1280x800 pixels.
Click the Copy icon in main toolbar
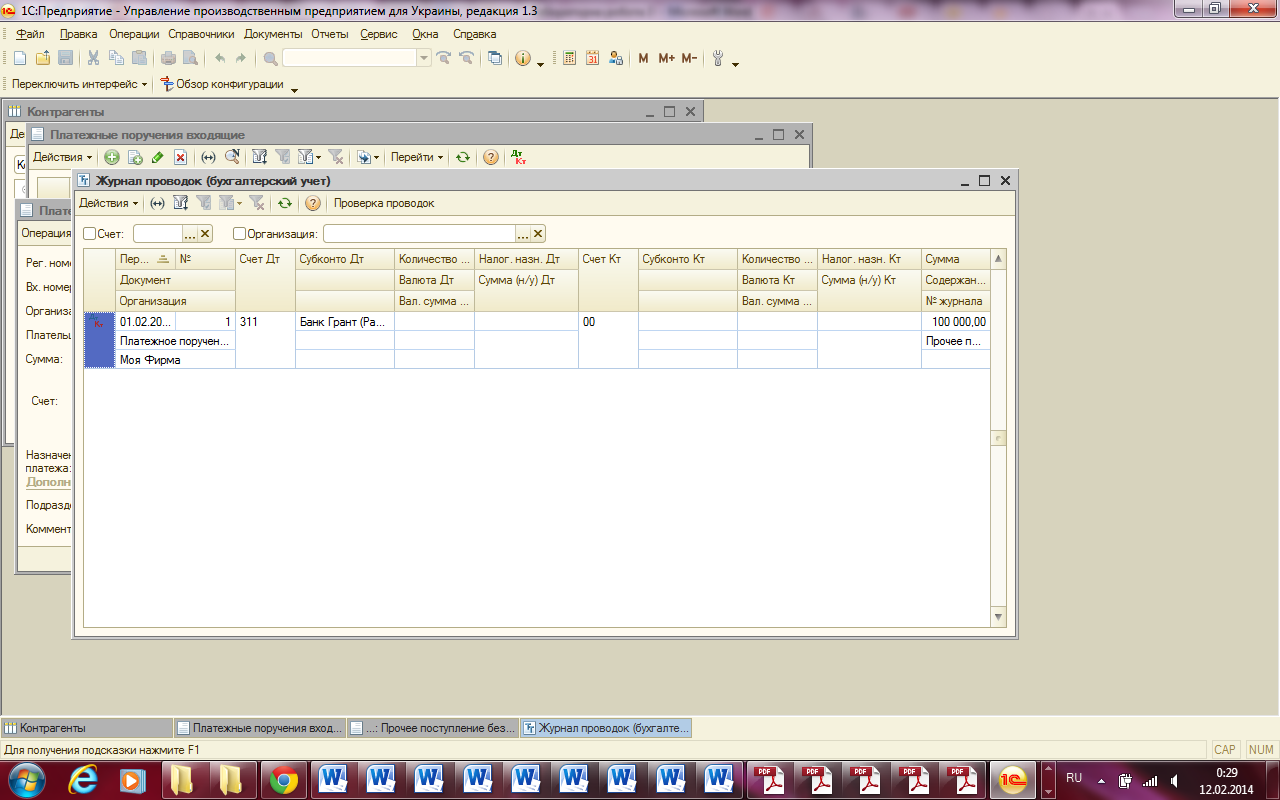coord(116,59)
